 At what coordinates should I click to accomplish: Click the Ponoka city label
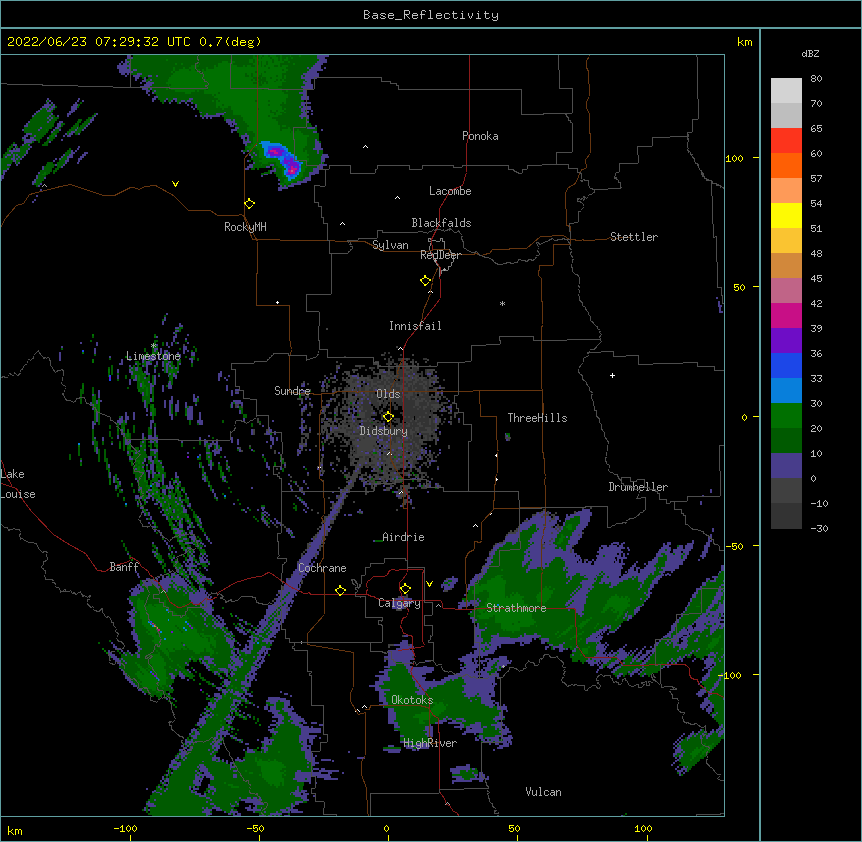(x=480, y=136)
